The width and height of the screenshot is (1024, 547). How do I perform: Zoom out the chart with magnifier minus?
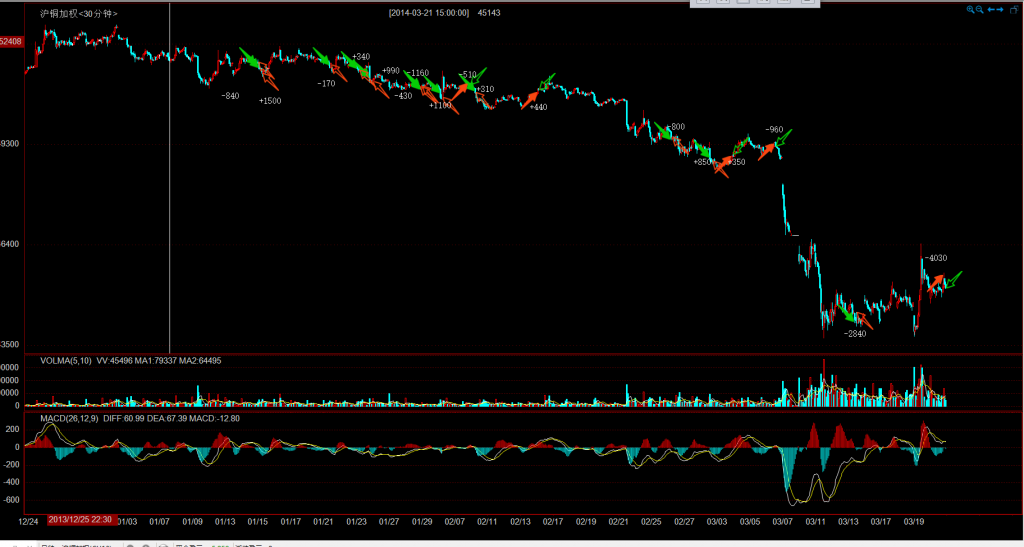coord(980,9)
